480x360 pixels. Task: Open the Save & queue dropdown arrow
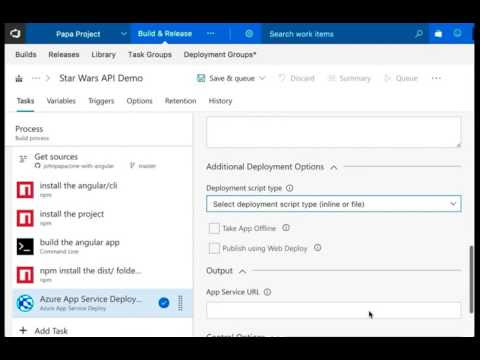click(262, 78)
